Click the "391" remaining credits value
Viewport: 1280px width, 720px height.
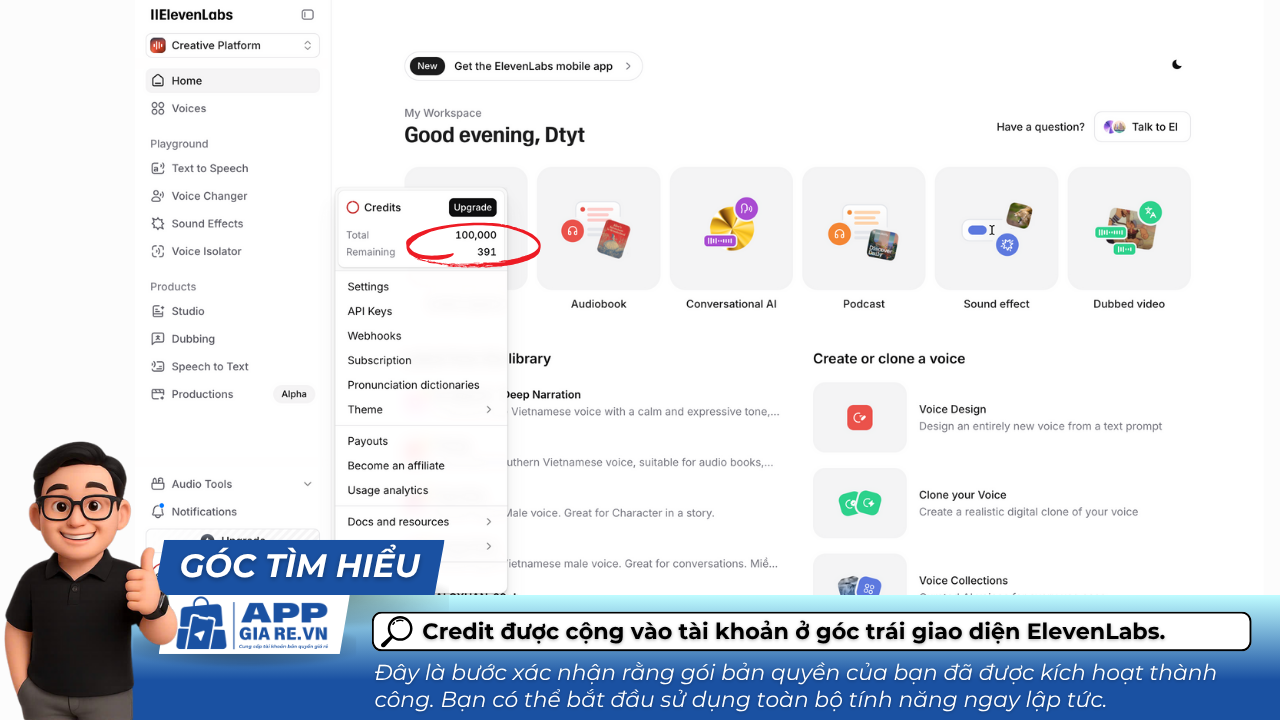coord(487,252)
